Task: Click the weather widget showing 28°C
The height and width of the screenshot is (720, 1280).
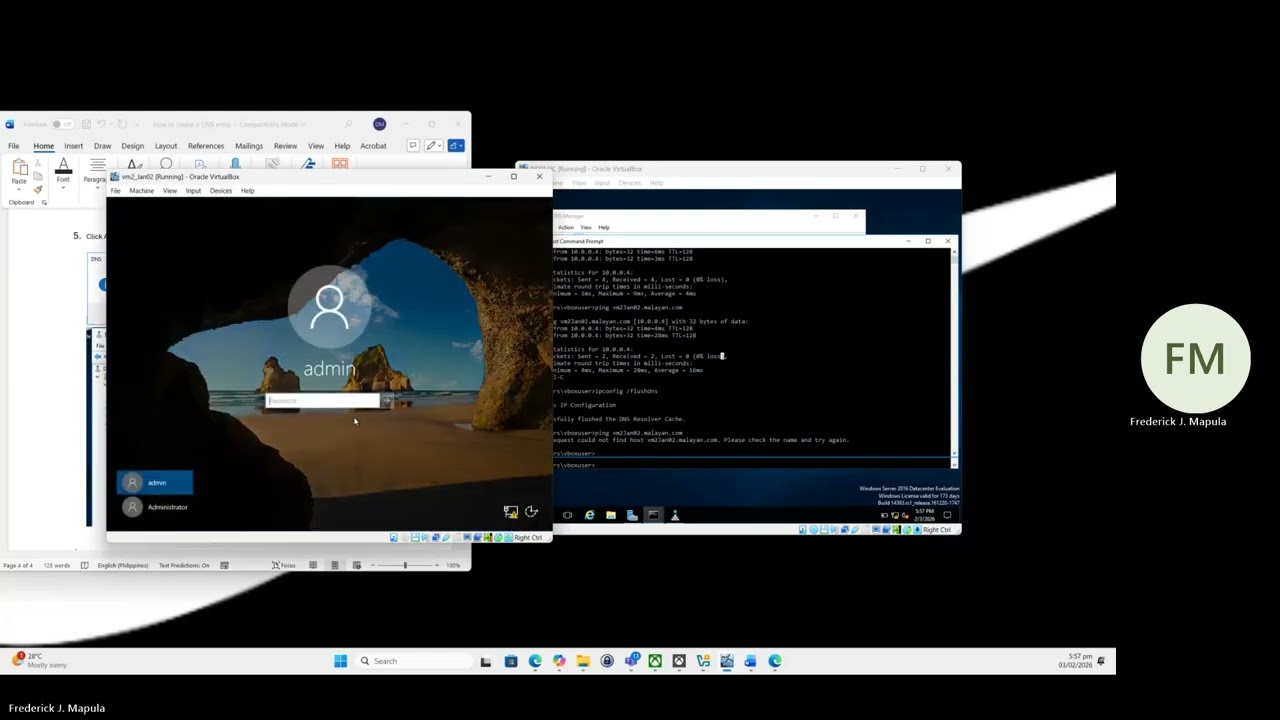Action: point(40,660)
